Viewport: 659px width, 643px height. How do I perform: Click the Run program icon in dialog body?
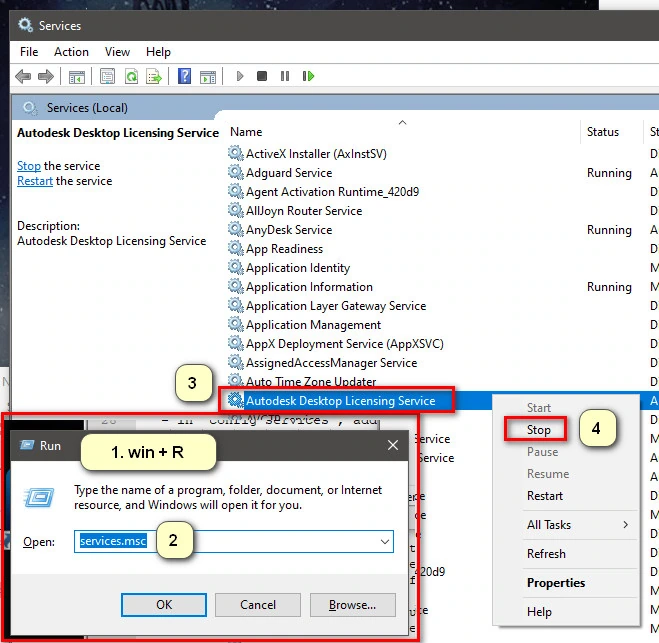(x=40, y=498)
